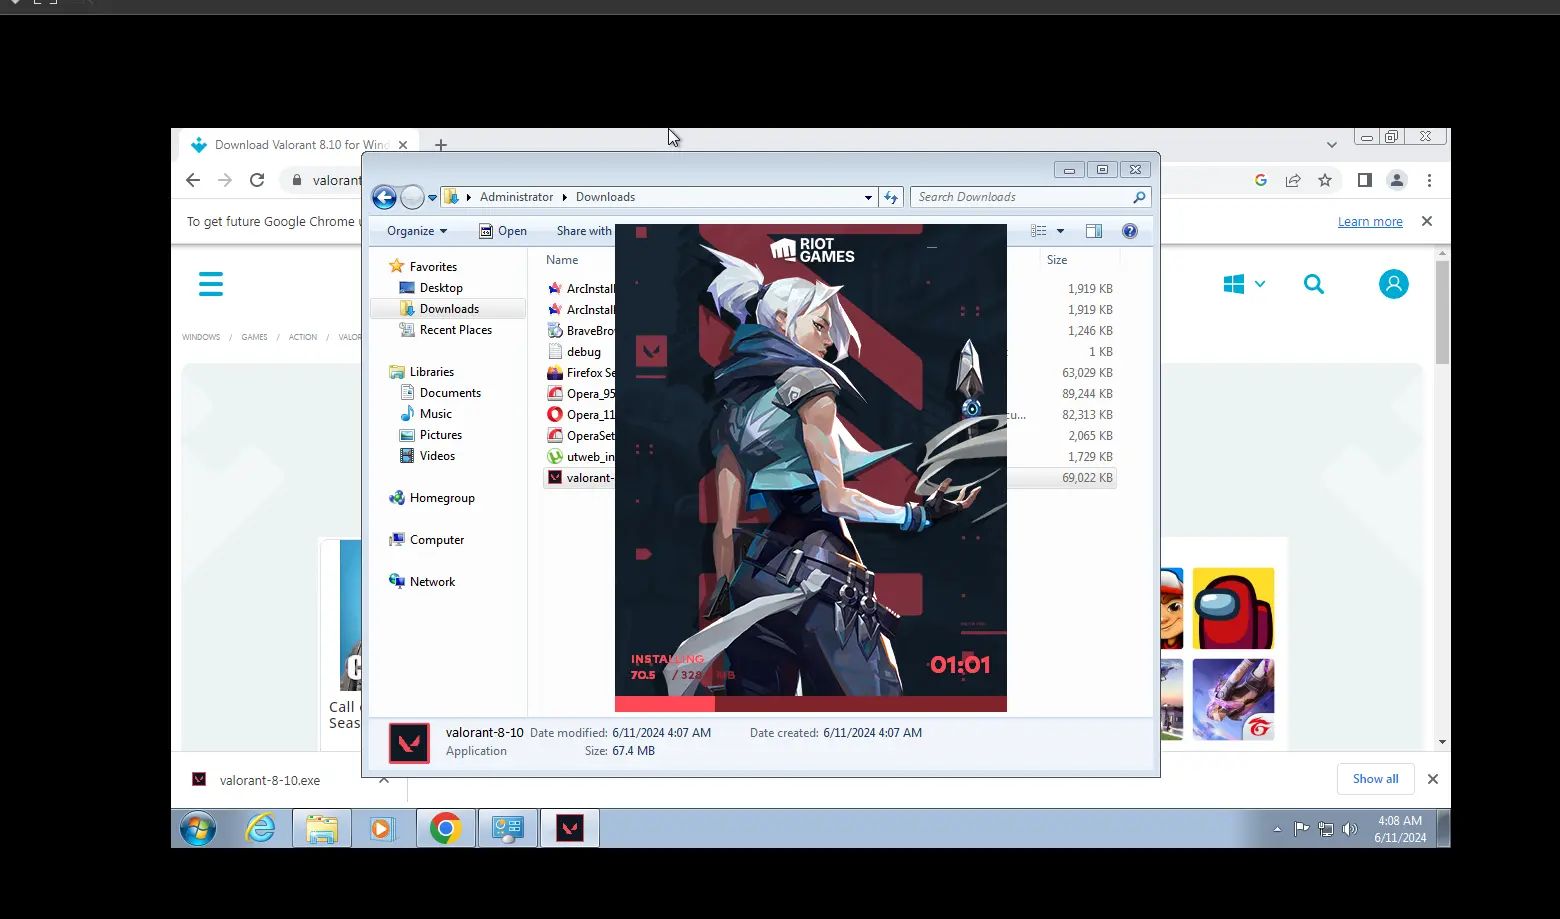Open the Organize menu
Viewport: 1560px width, 919px height.
point(417,231)
